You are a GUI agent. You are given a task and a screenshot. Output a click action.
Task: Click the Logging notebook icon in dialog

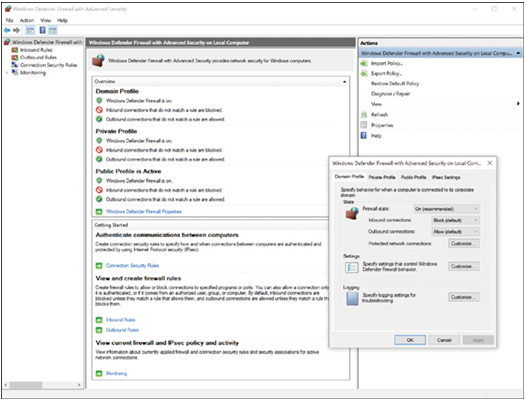(x=352, y=298)
